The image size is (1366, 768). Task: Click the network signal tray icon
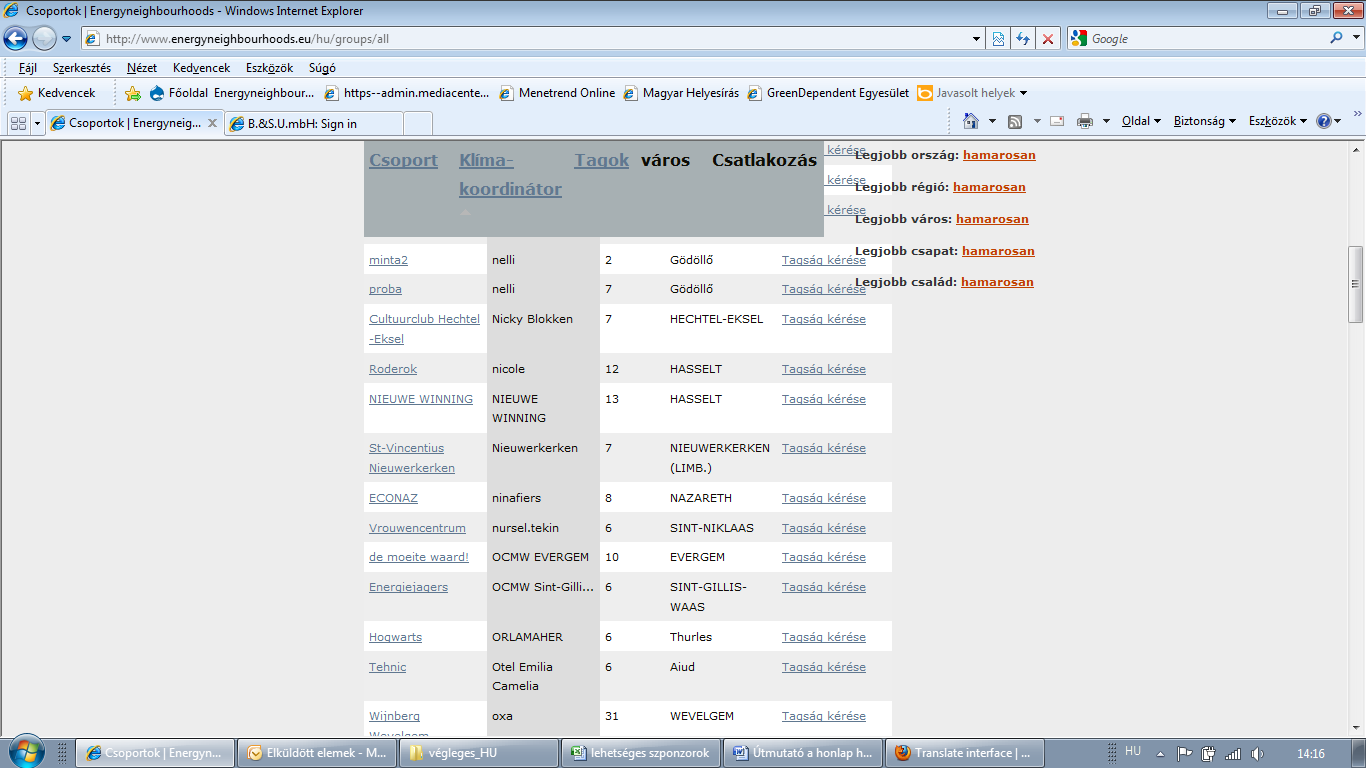(1233, 753)
